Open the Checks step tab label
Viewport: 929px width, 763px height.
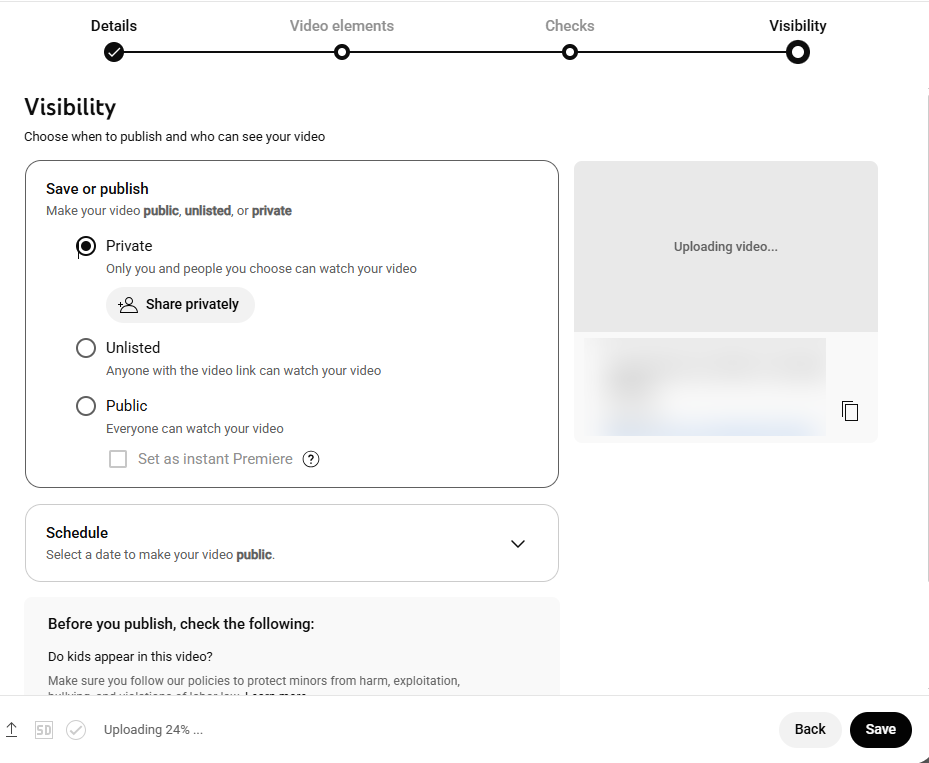[570, 26]
